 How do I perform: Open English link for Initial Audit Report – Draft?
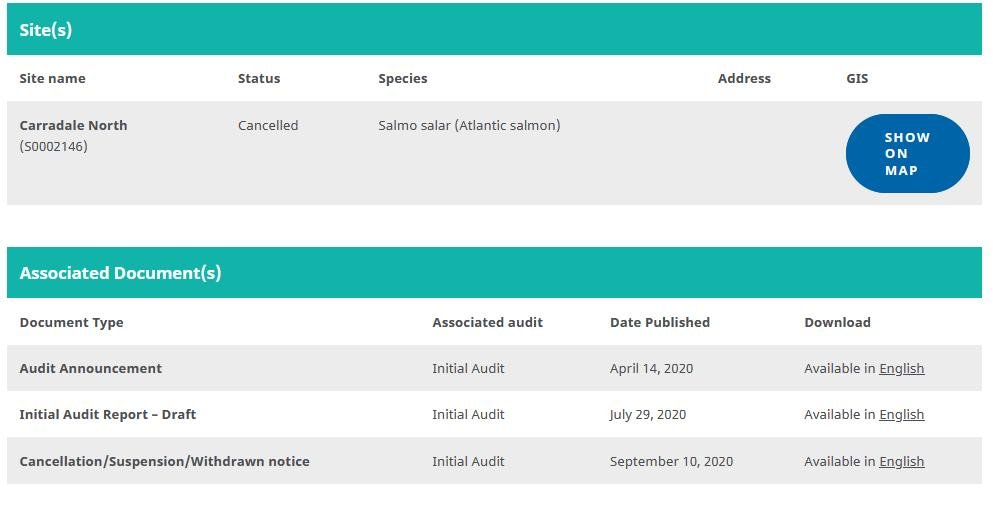[x=901, y=415]
